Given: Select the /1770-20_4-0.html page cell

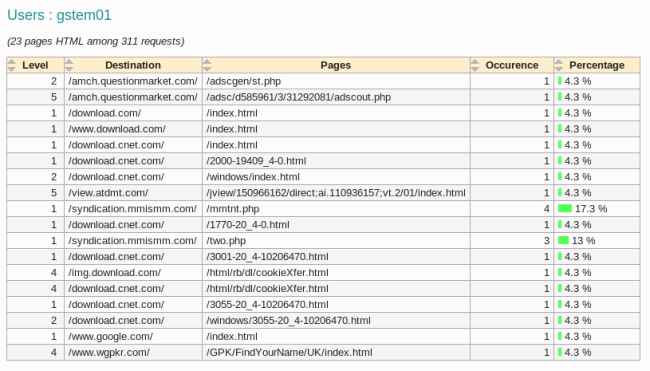Looking at the screenshot, I should 336,225.
